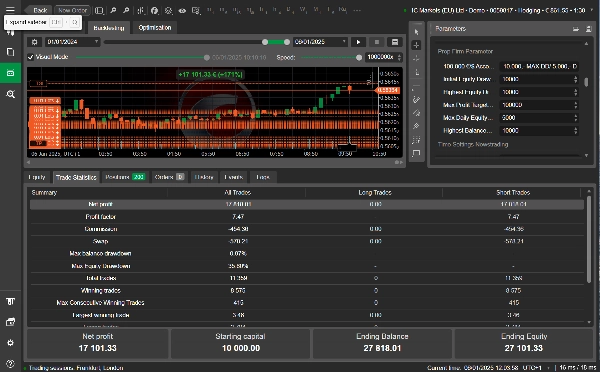
Task: Click the Winning trades row
Action: 307,290
